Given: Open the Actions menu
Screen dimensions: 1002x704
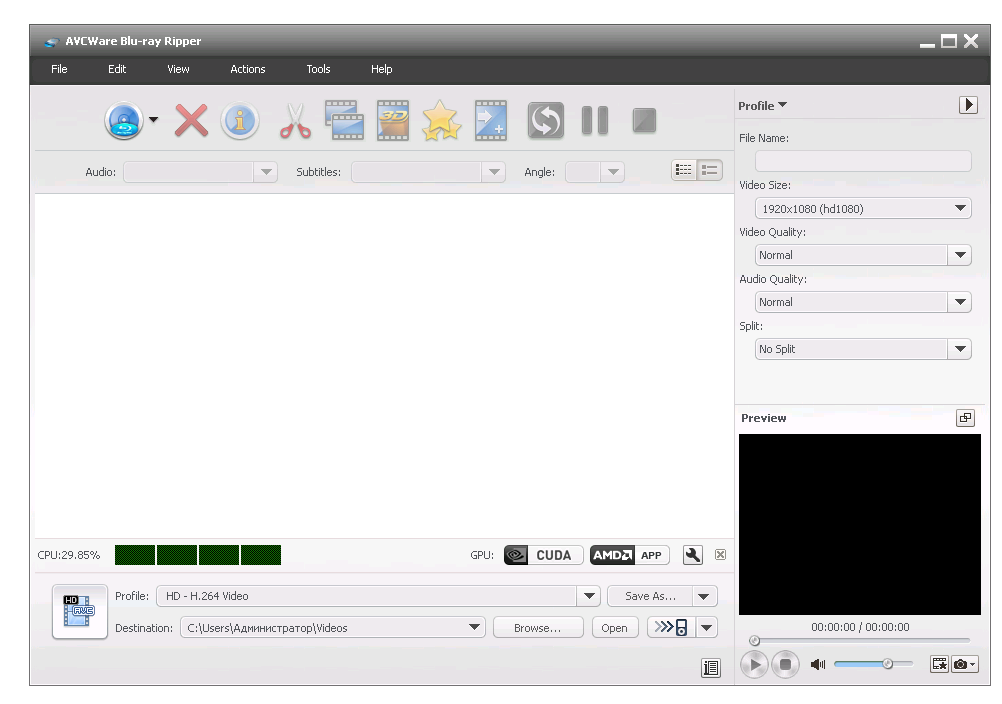Looking at the screenshot, I should (248, 69).
